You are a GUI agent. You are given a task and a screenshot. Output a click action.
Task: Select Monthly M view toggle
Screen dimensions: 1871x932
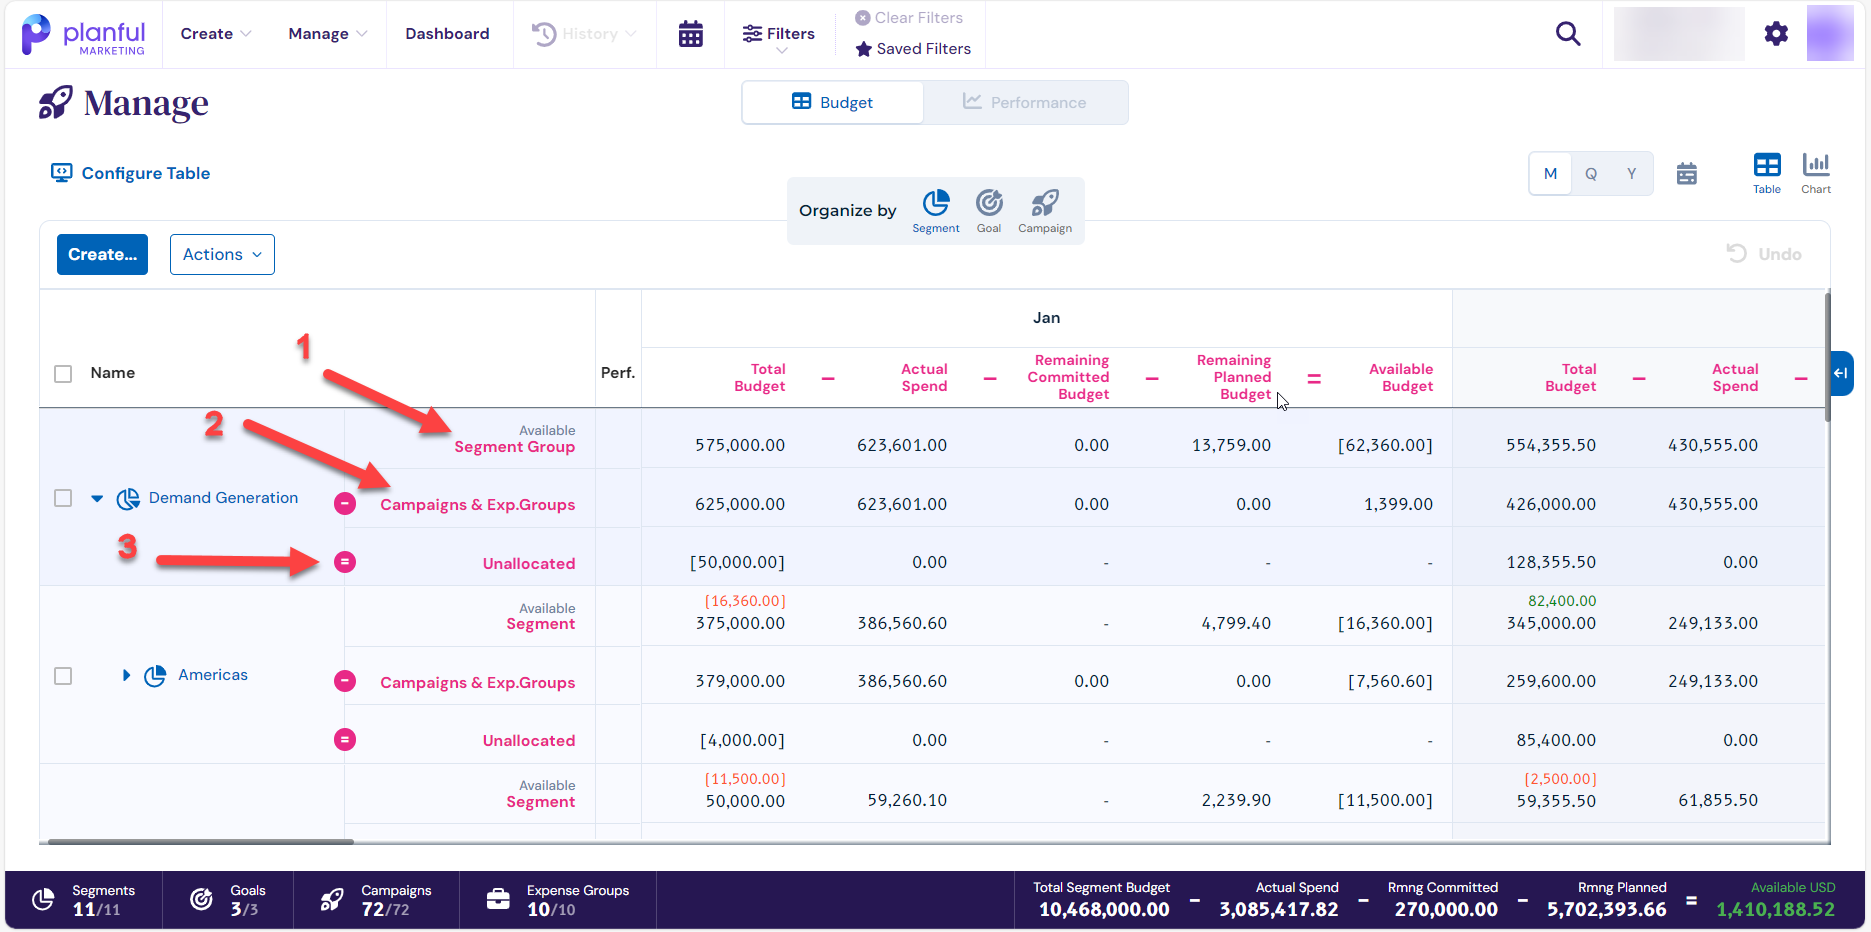(1551, 174)
